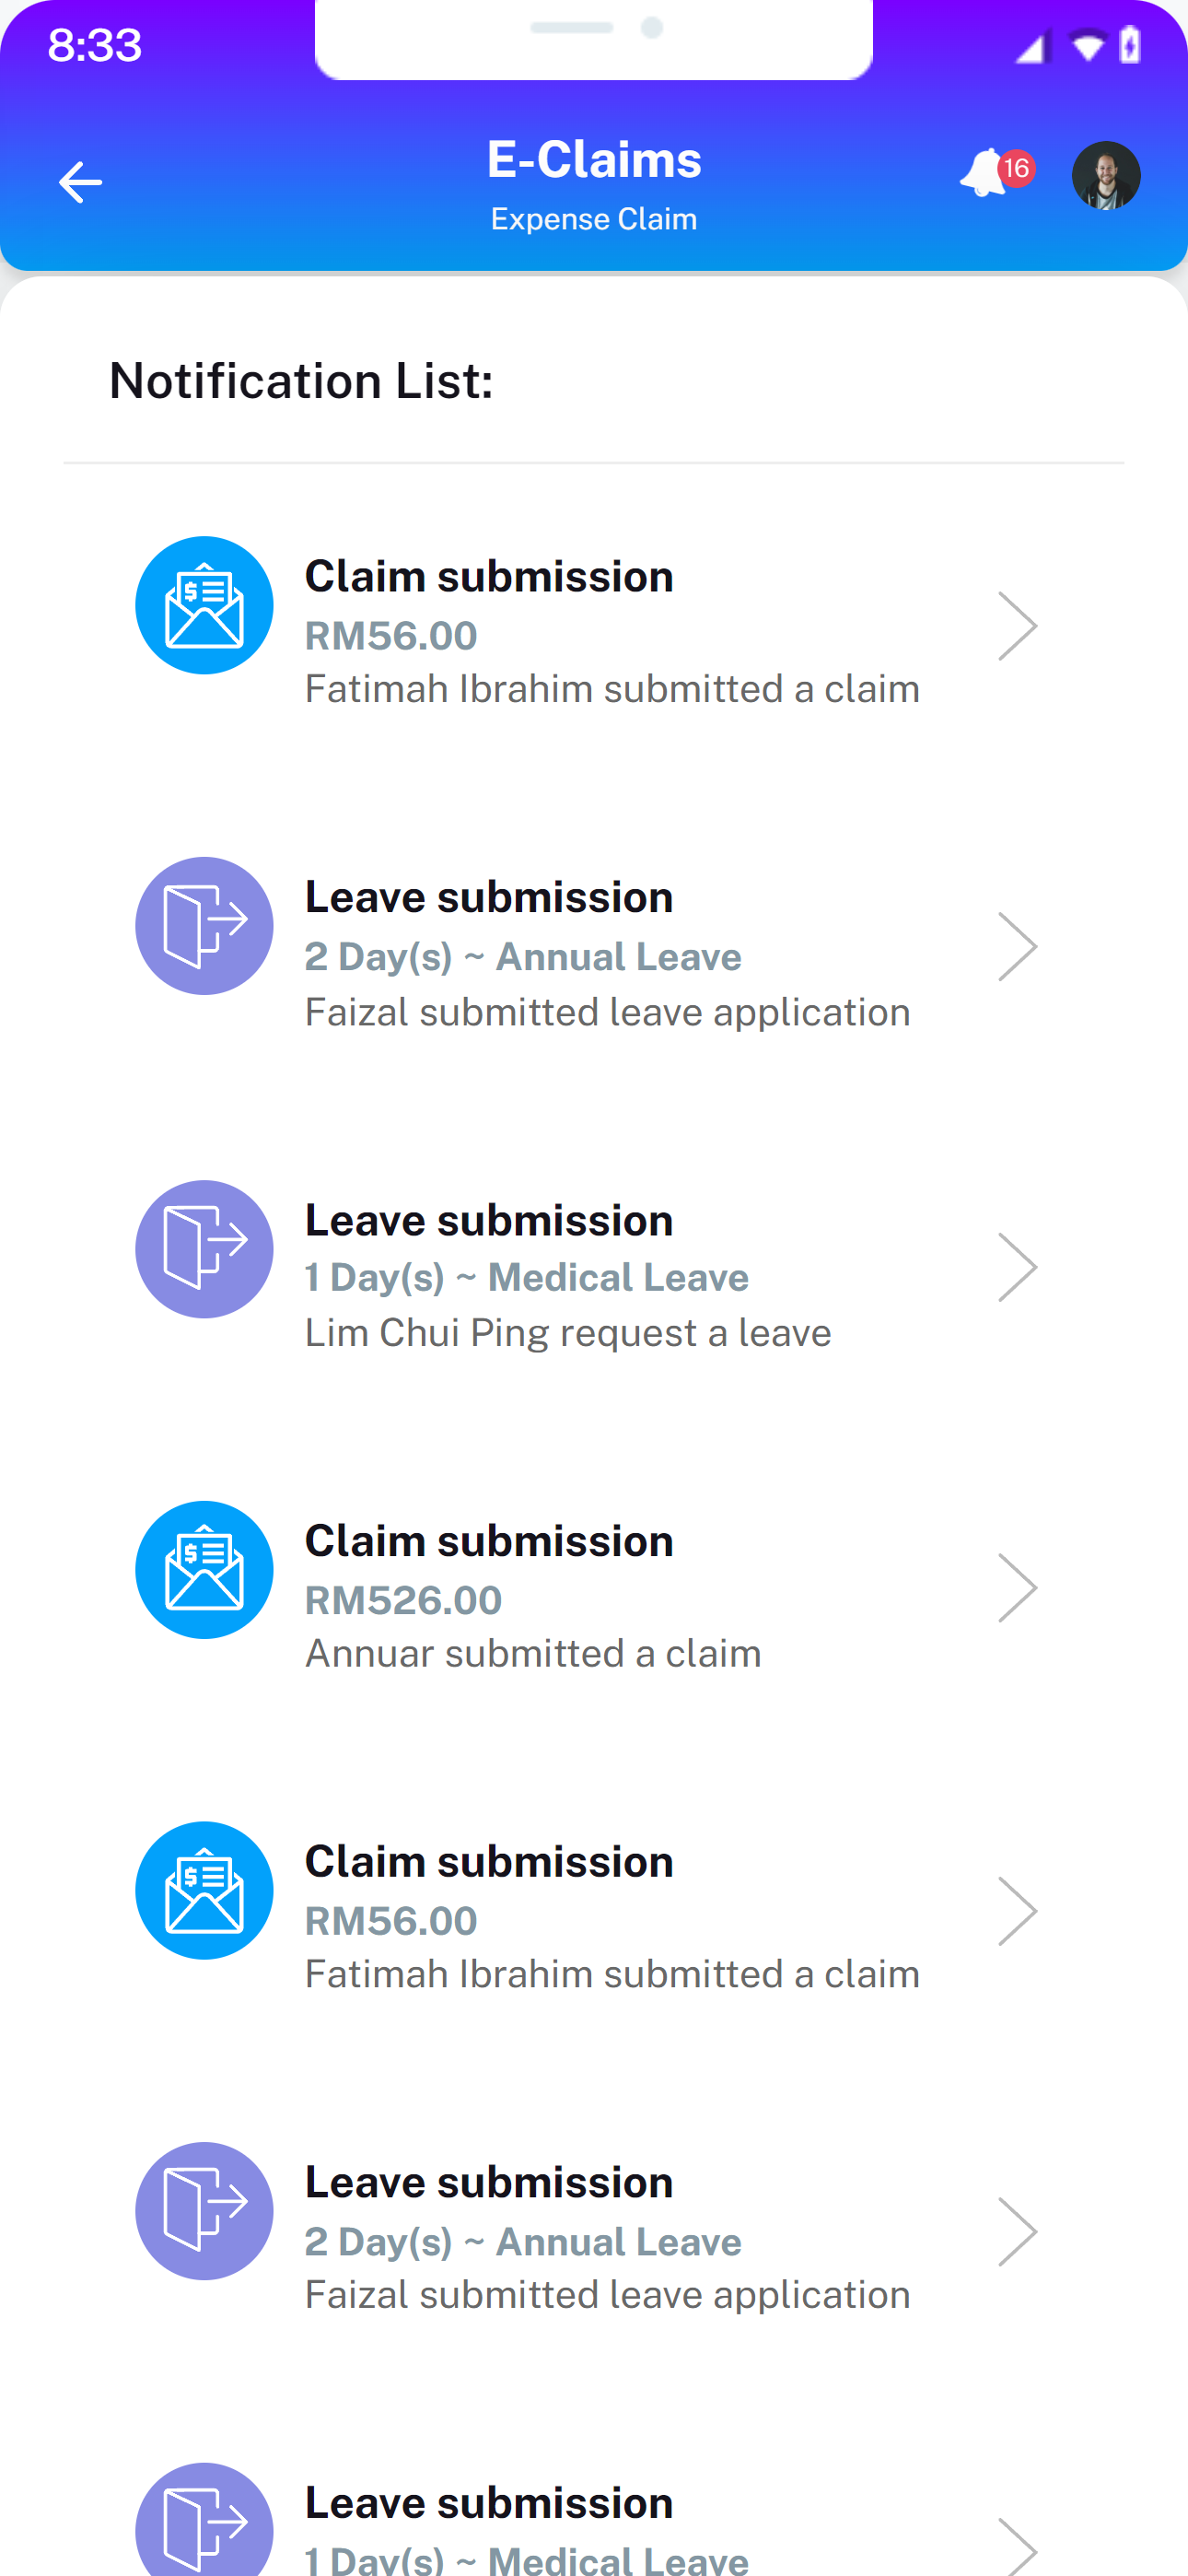Open chevron of second Annual Leave entry
This screenshot has width=1188, height=2576.
[1017, 2232]
